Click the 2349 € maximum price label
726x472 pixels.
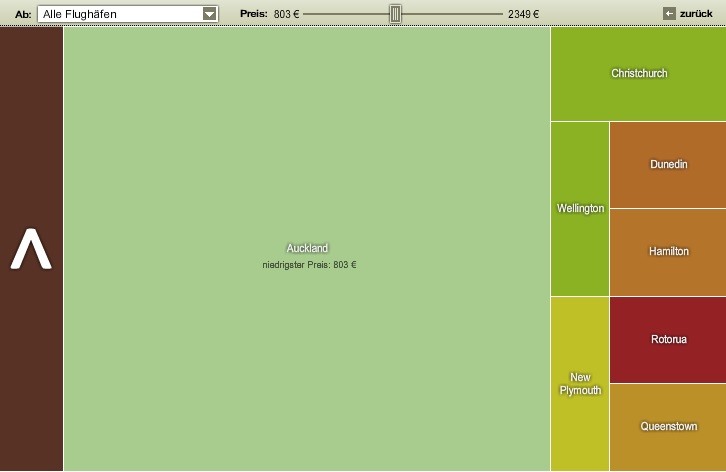523,14
